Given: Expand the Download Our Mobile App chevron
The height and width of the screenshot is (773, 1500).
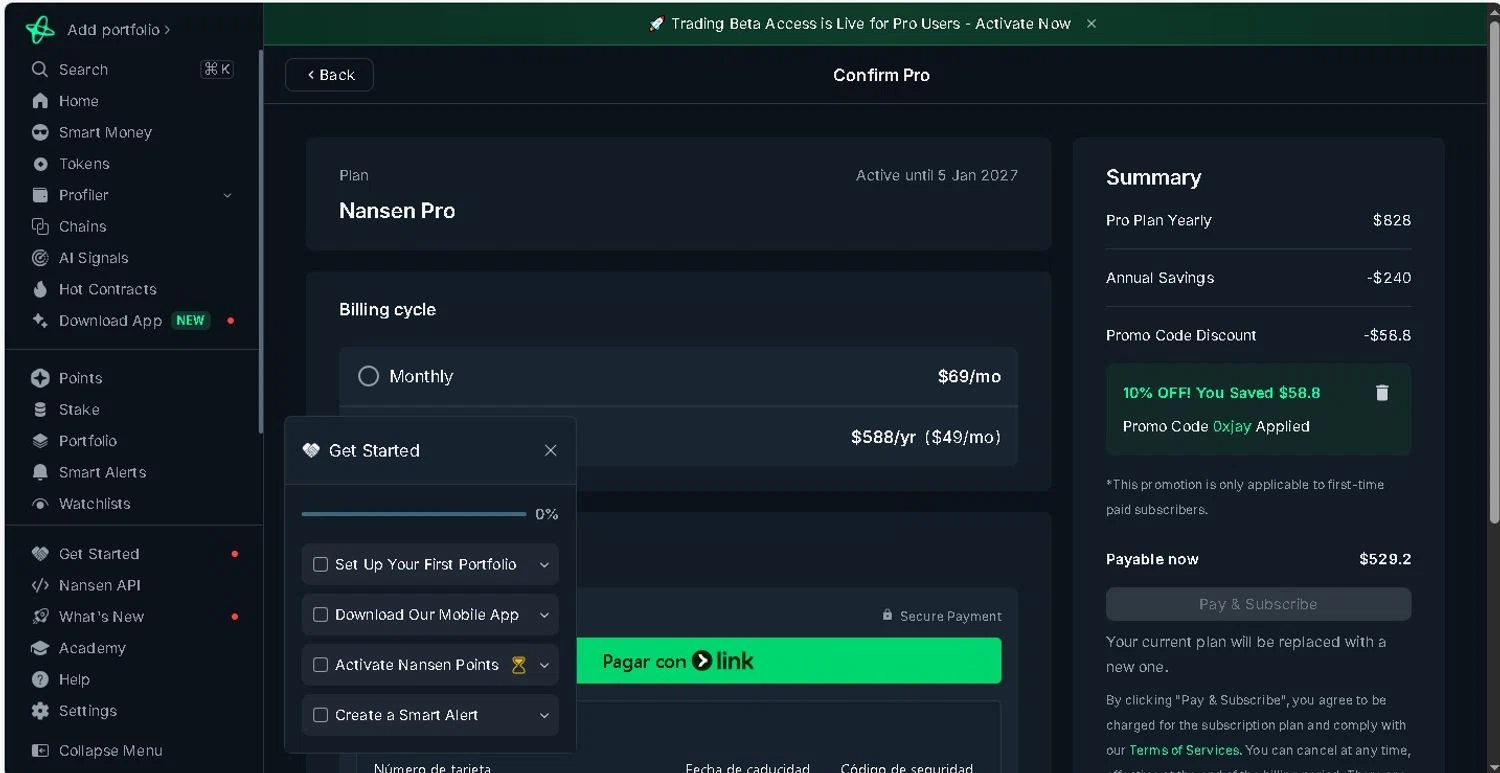Looking at the screenshot, I should pyautogui.click(x=544, y=615).
